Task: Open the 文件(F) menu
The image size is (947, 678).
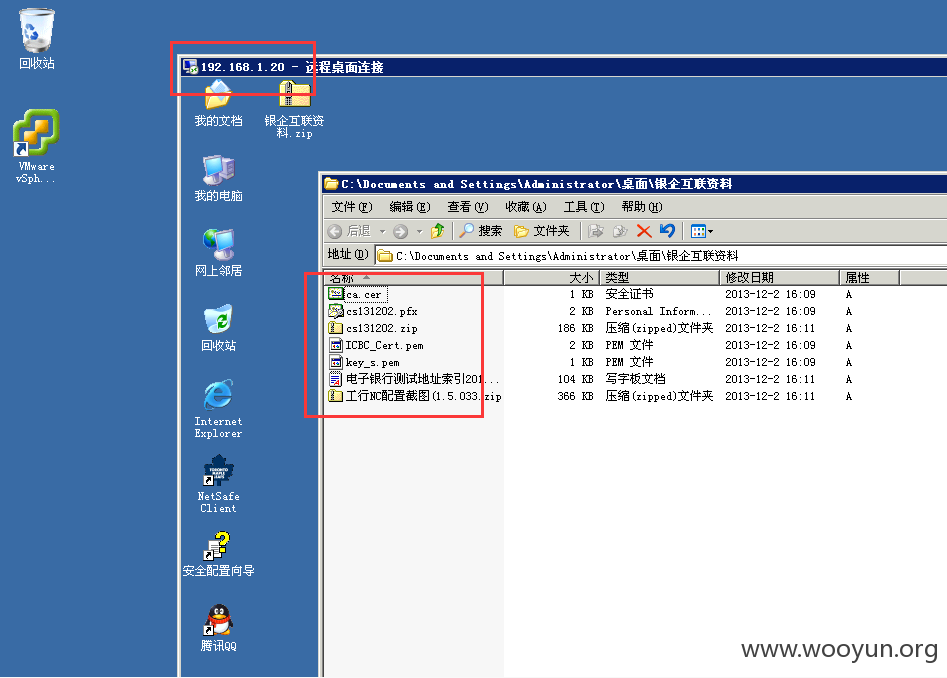Action: pos(352,207)
